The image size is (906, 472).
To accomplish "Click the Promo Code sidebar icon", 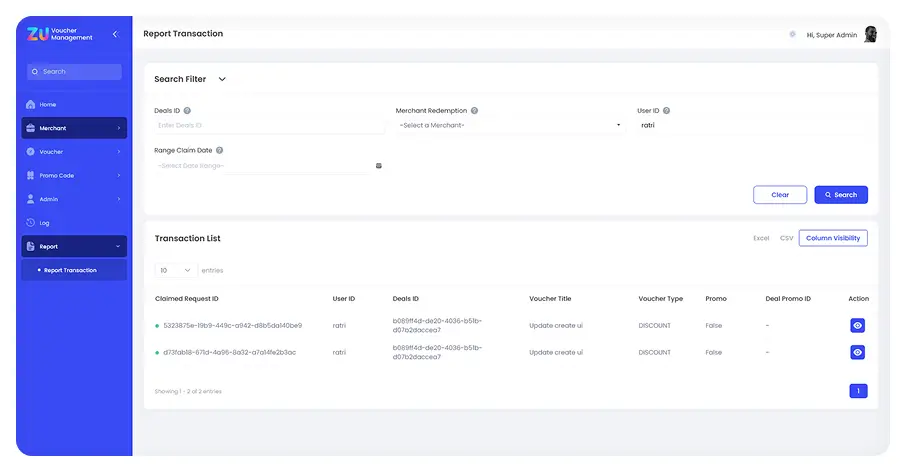I will [31, 176].
